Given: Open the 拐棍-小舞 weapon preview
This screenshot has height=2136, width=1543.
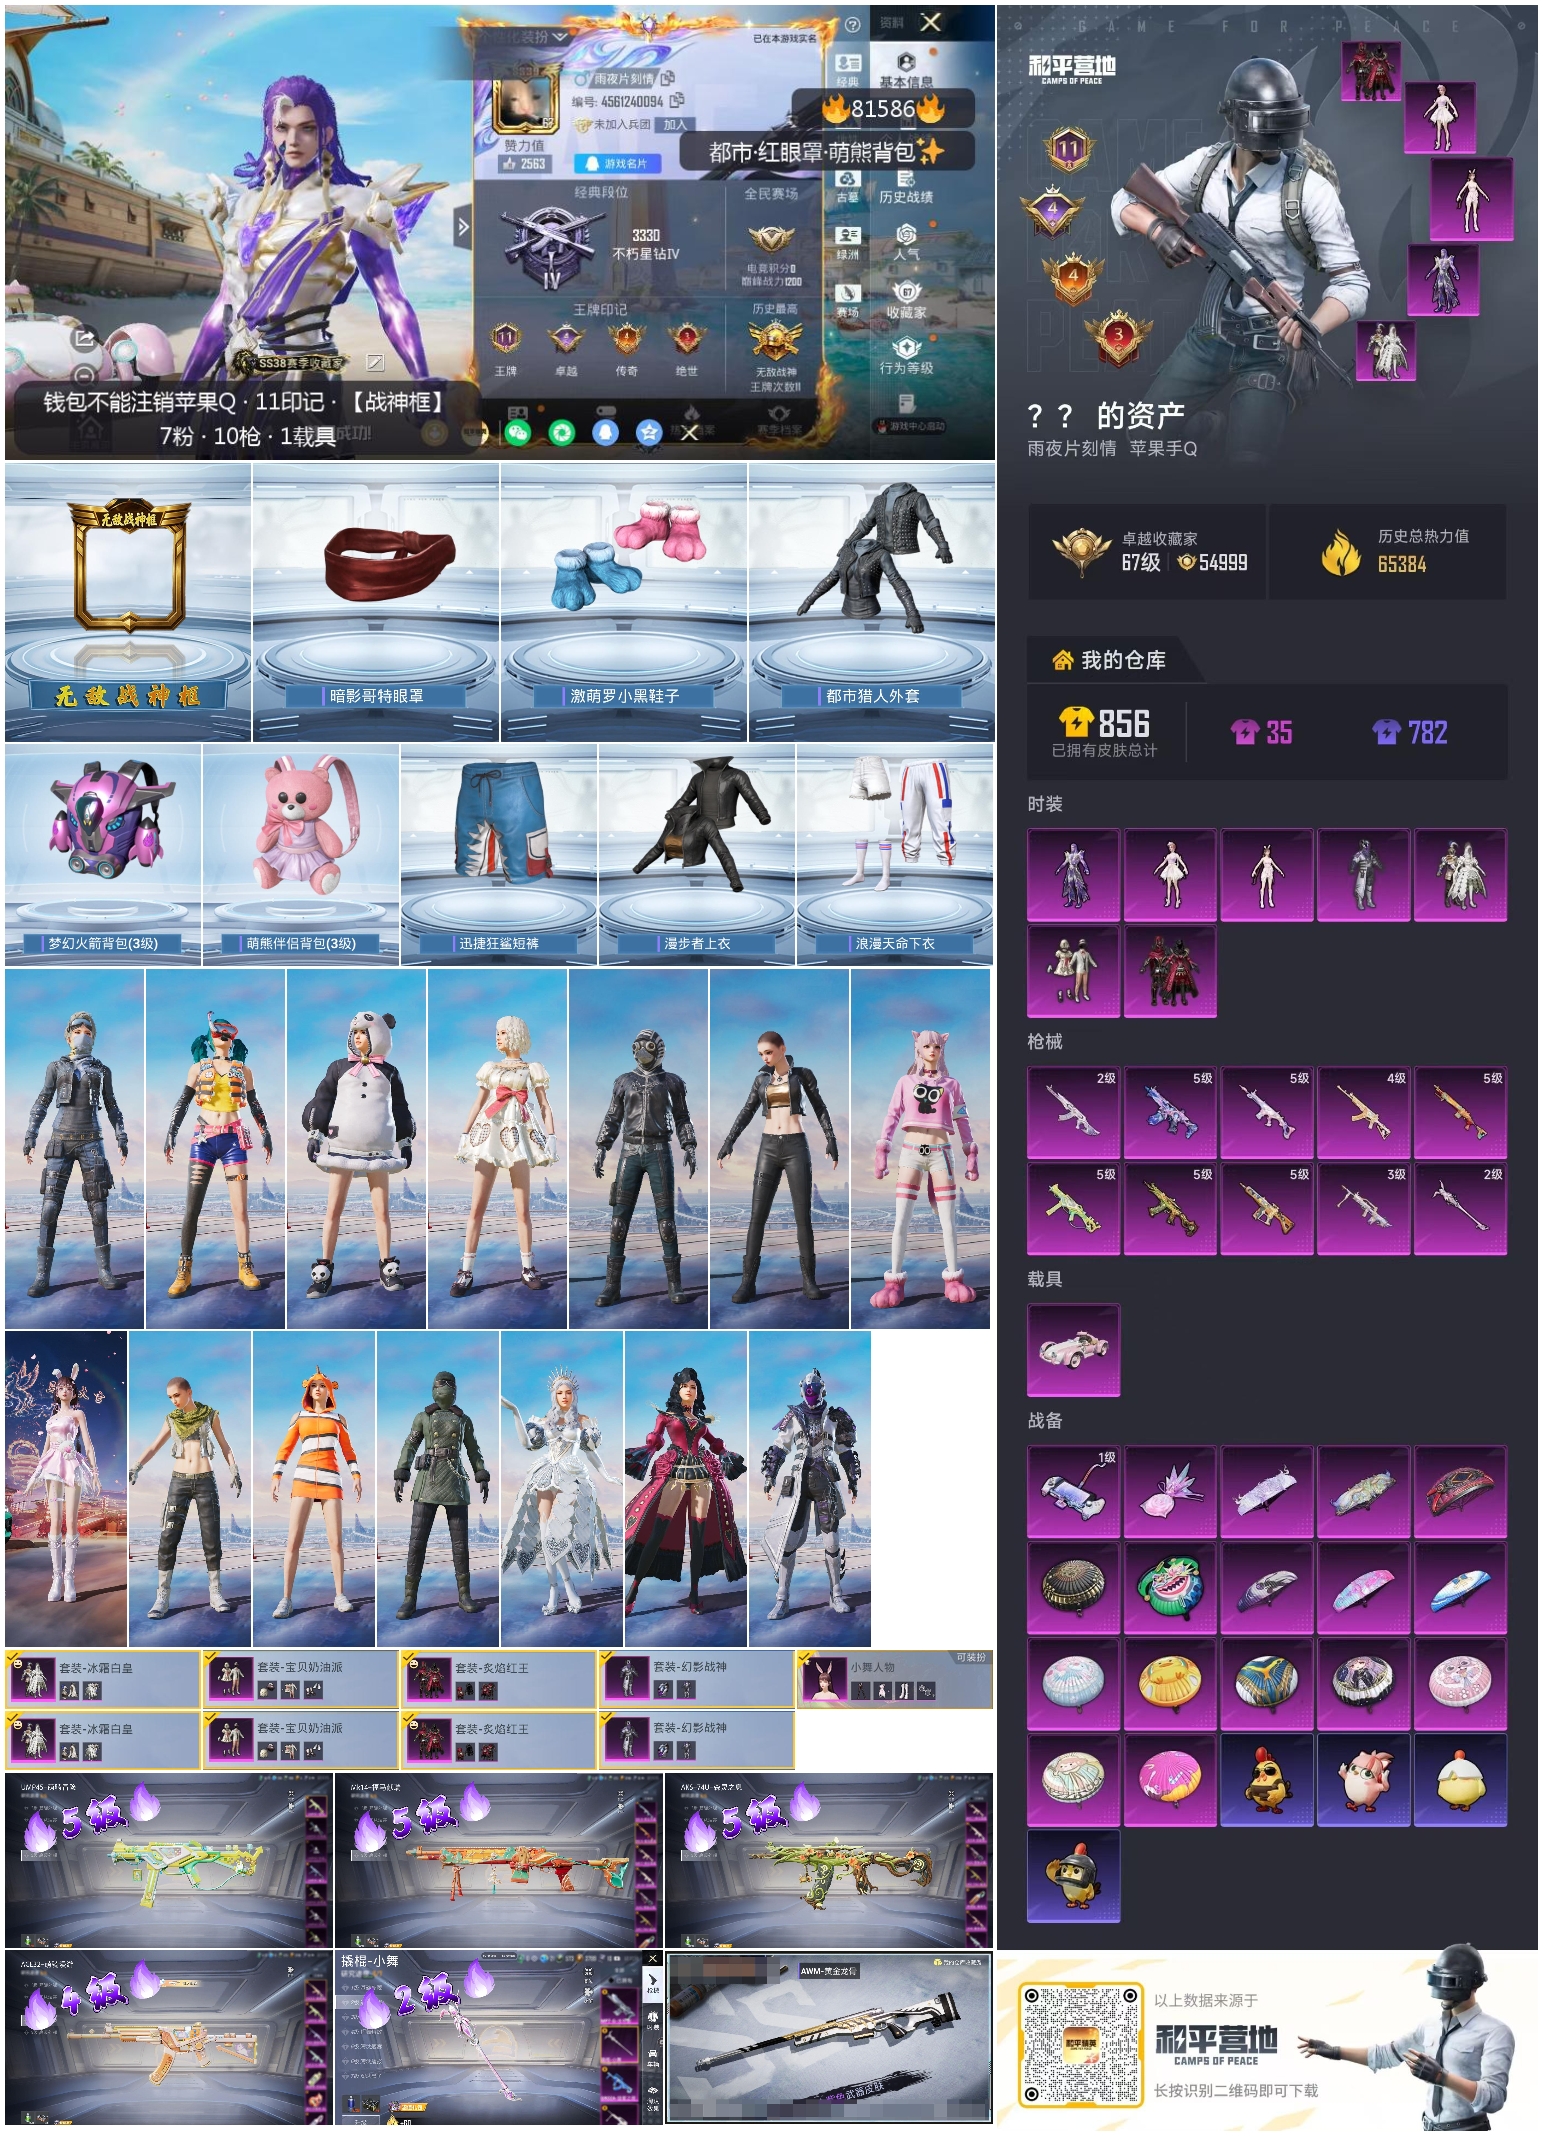Looking at the screenshot, I should point(499,2036).
